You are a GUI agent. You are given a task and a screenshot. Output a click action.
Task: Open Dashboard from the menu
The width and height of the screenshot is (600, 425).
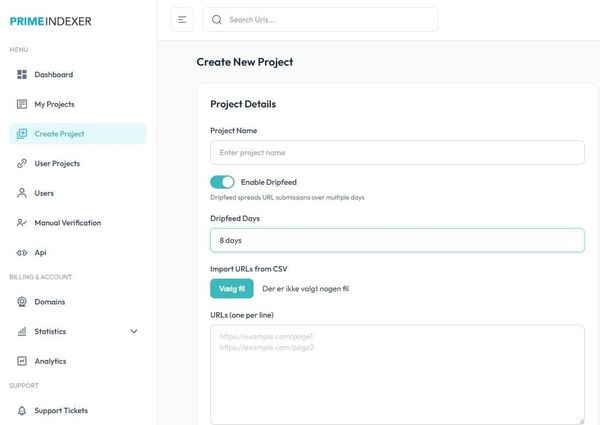click(x=78, y=75)
